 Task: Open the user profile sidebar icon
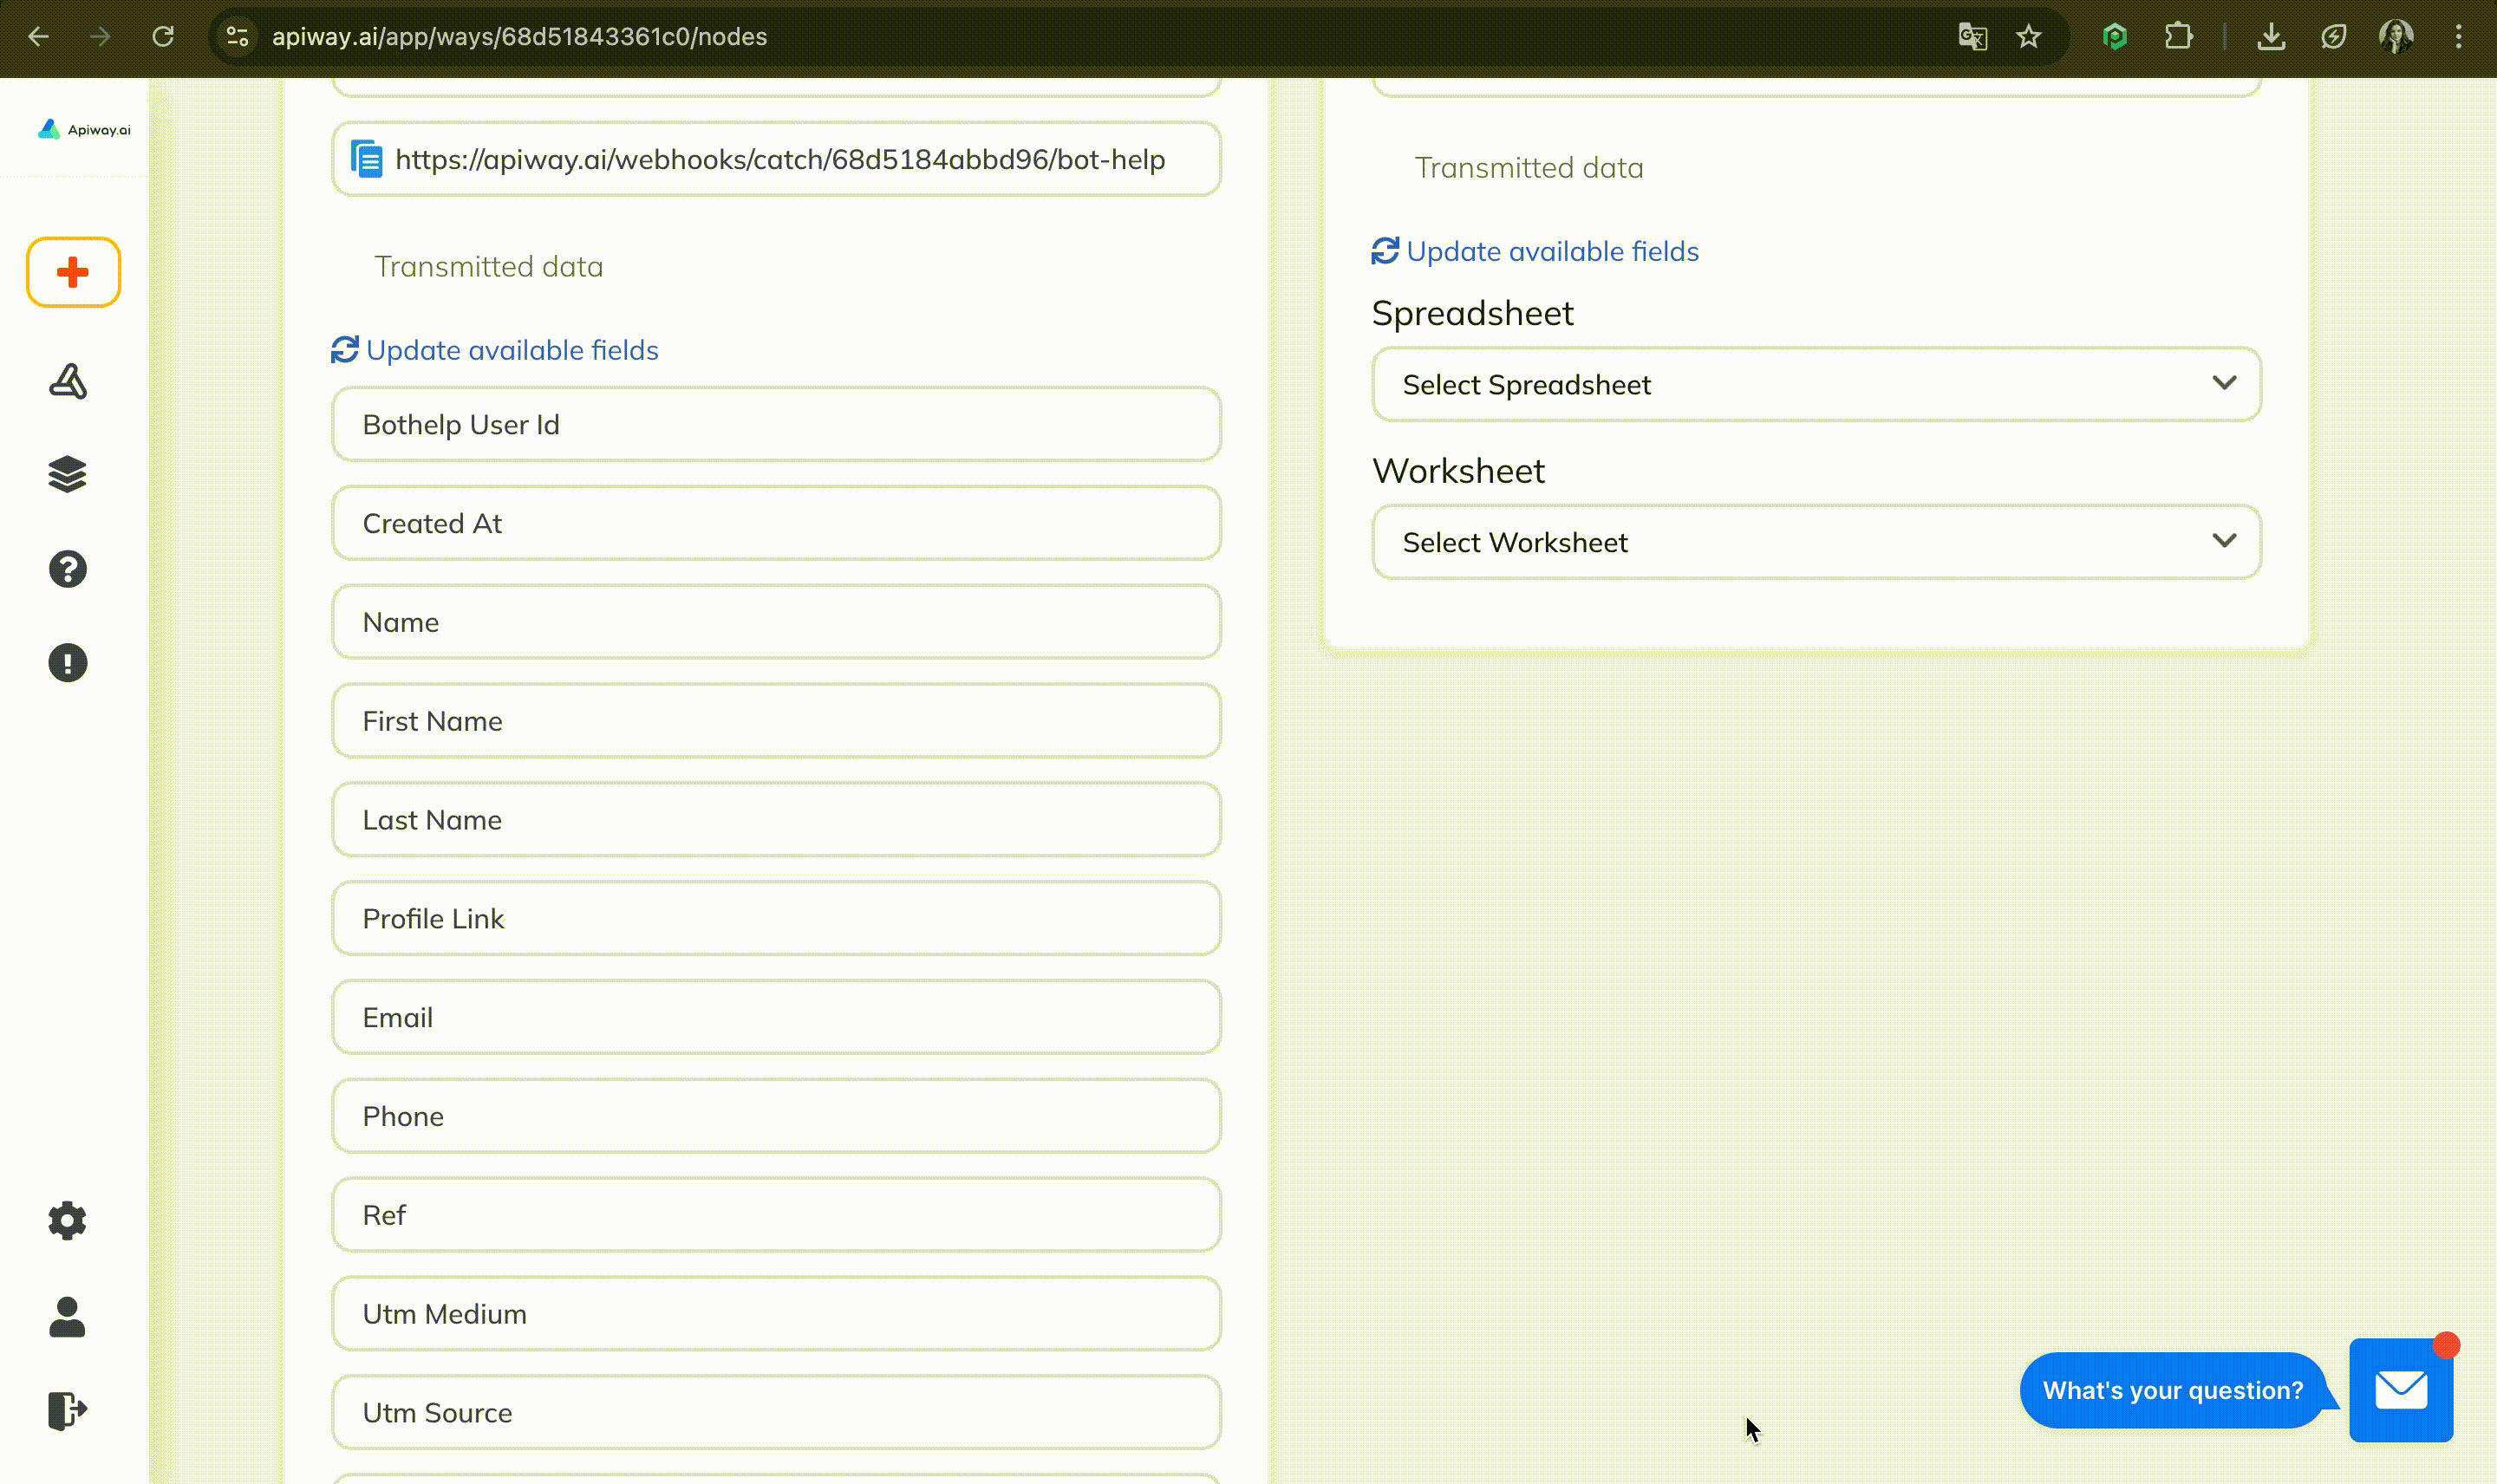point(68,1316)
